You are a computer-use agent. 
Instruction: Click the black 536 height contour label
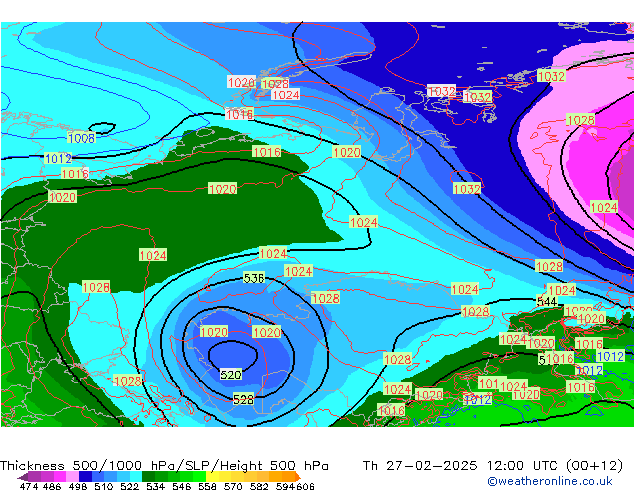click(x=254, y=278)
